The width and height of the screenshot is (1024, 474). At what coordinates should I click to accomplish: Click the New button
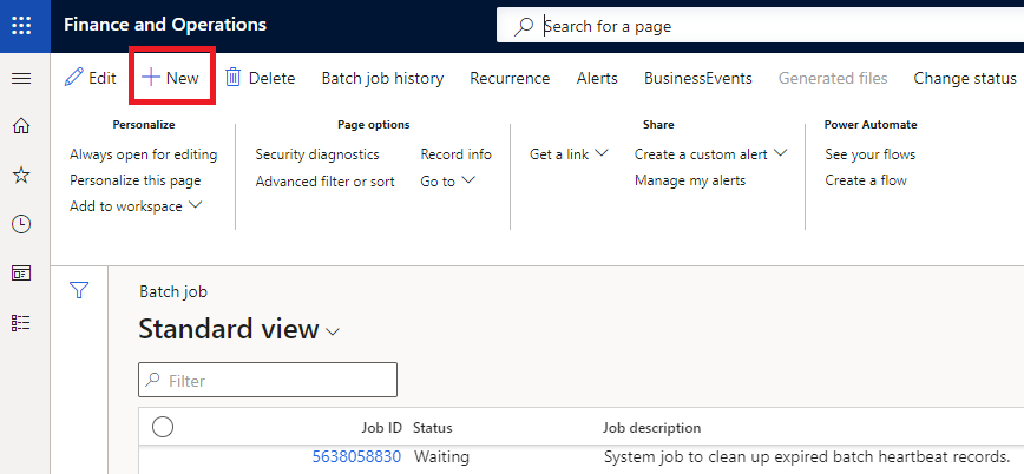(x=171, y=78)
